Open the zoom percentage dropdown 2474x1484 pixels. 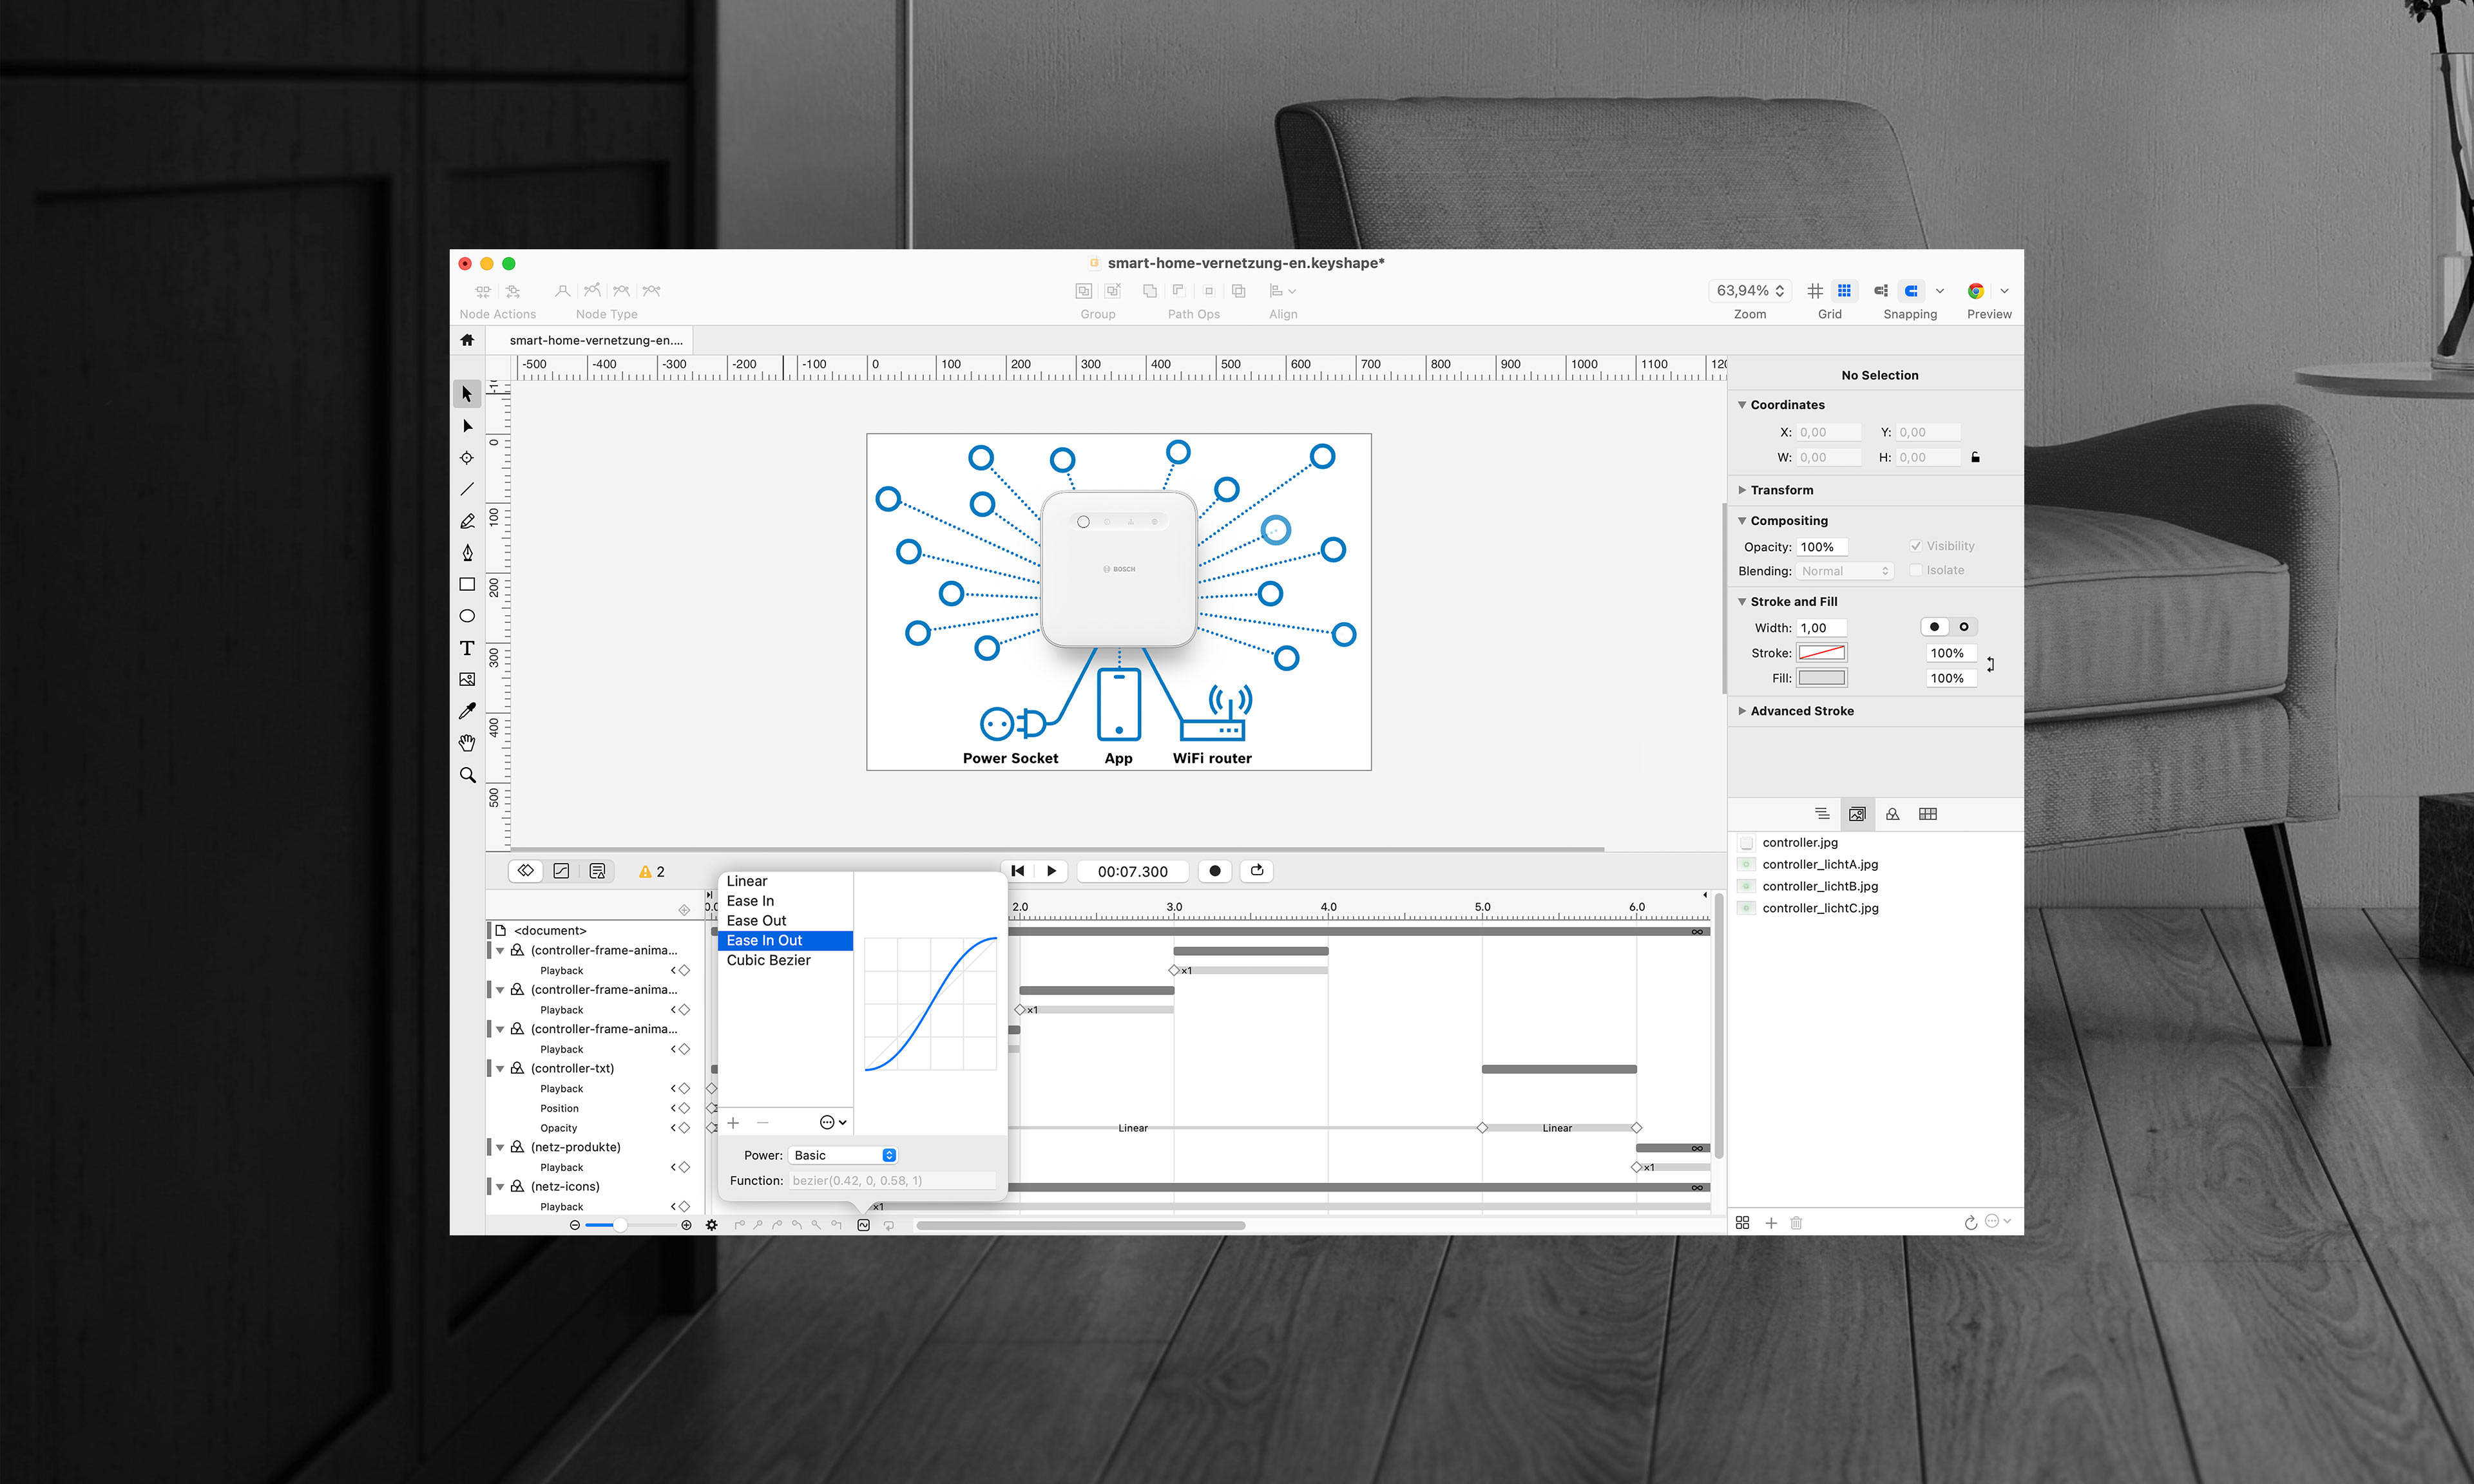1750,291
